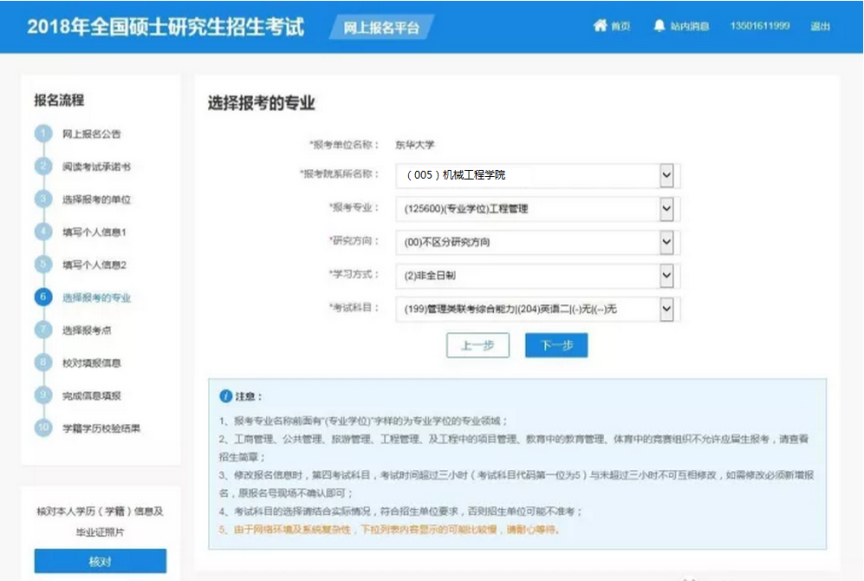The image size is (864, 581).
Task: Open the 学习方式 dropdown
Action: coord(667,275)
